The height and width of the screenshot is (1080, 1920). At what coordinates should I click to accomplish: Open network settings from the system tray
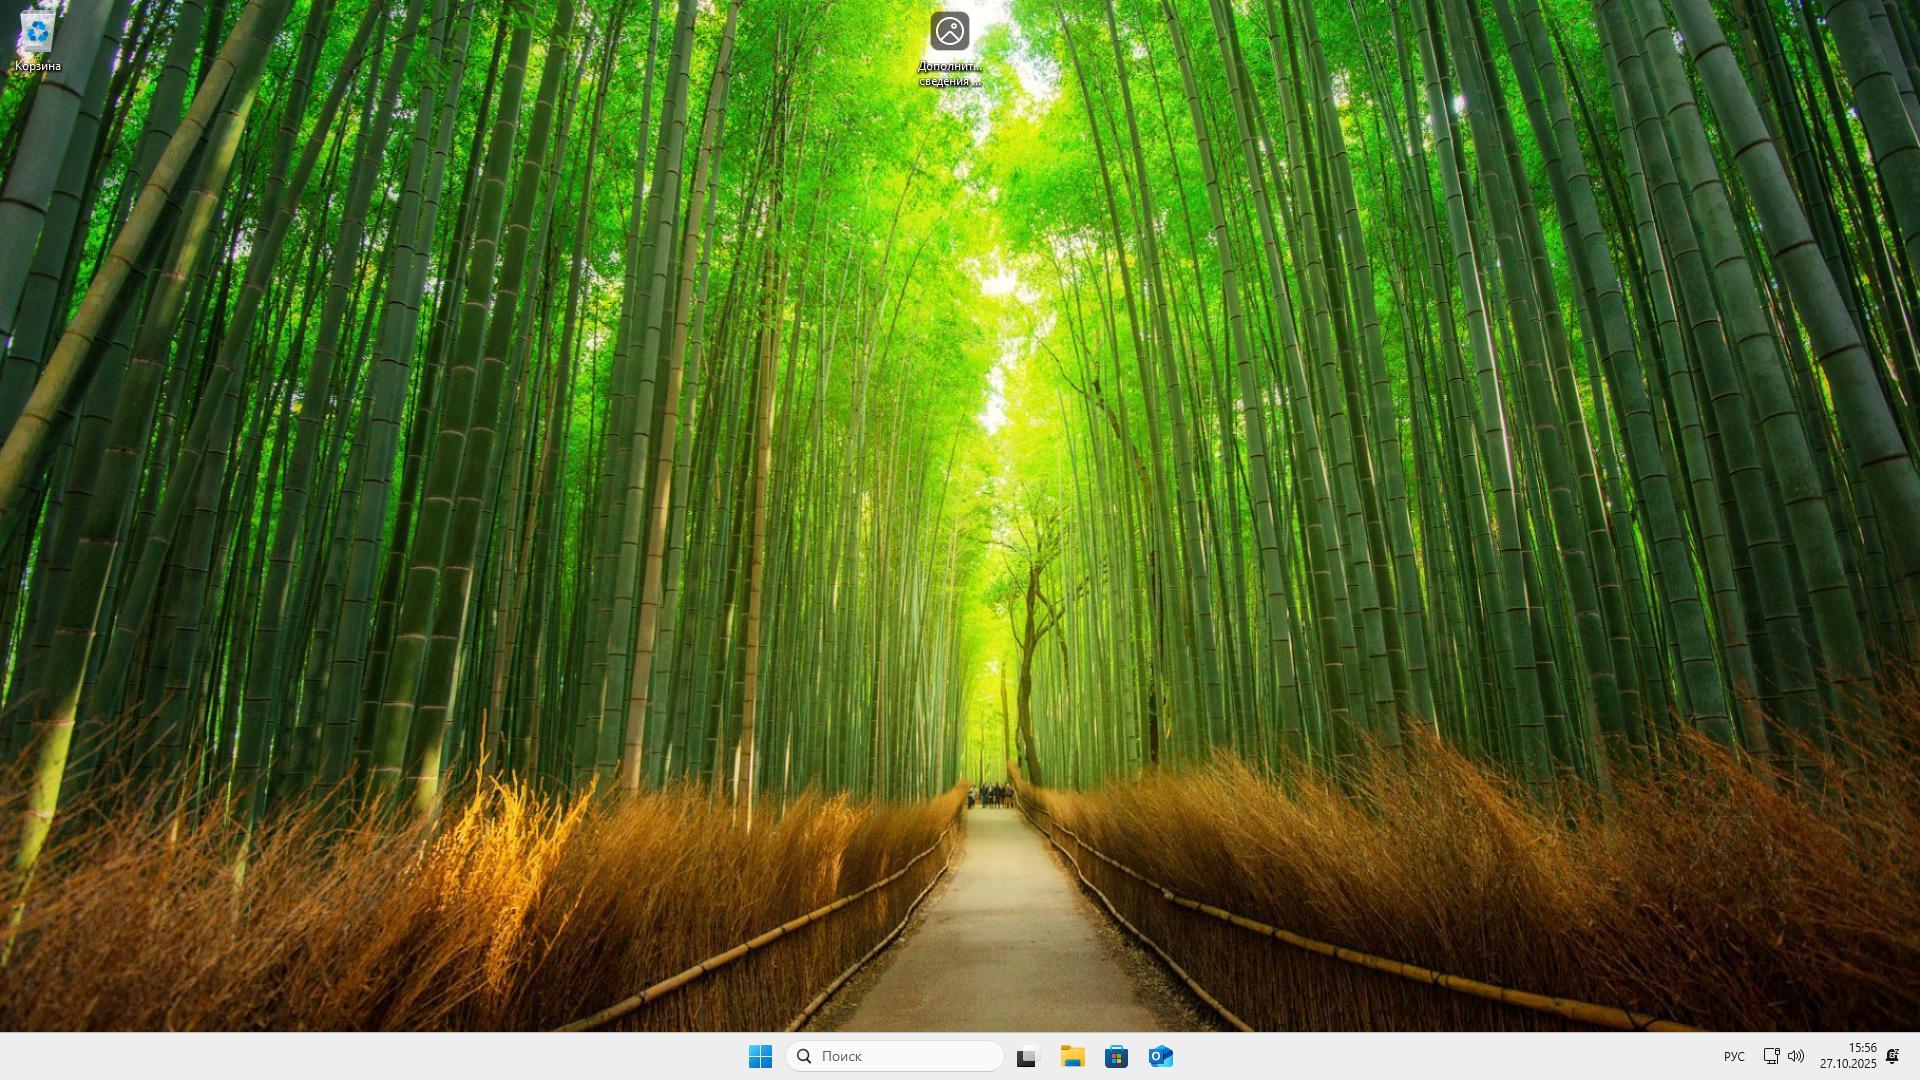tap(1771, 1056)
